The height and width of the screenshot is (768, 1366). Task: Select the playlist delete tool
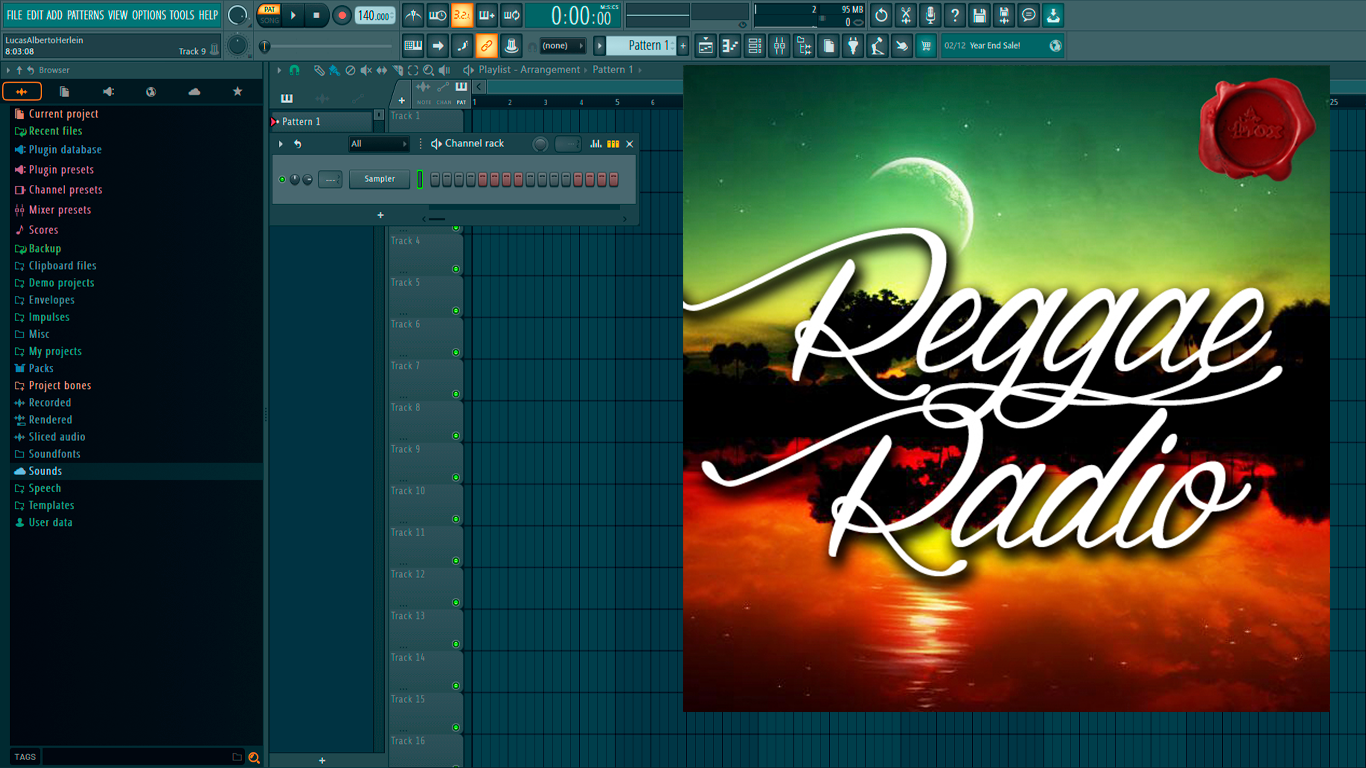coord(350,70)
